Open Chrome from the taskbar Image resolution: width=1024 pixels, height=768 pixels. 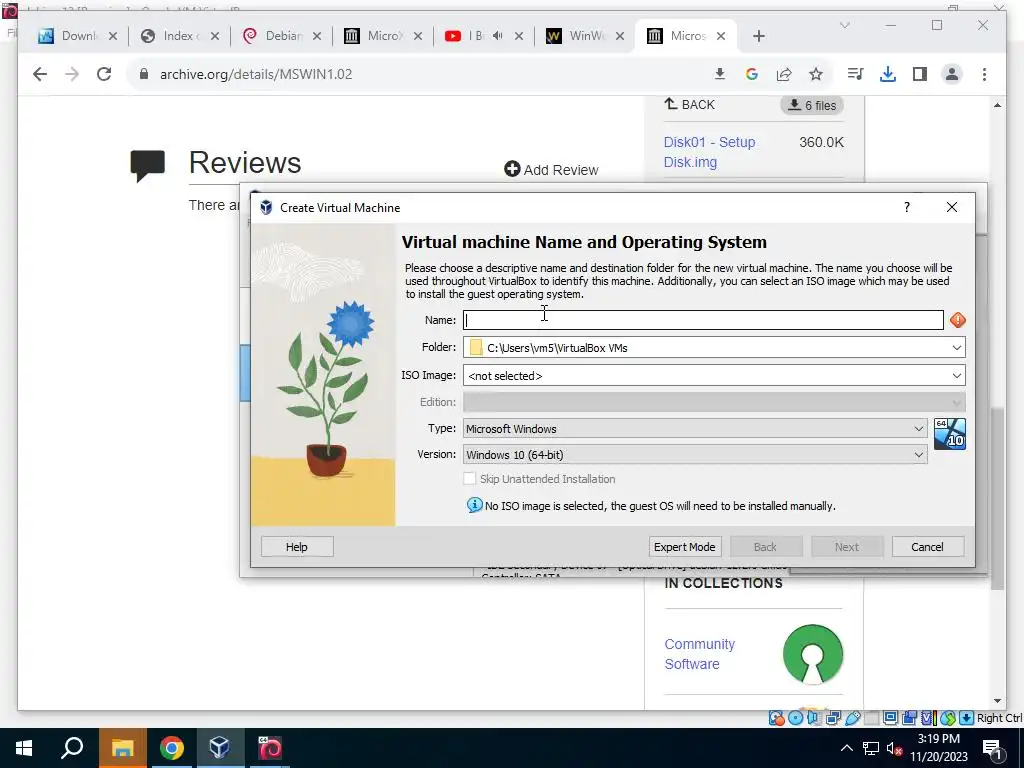pos(172,748)
